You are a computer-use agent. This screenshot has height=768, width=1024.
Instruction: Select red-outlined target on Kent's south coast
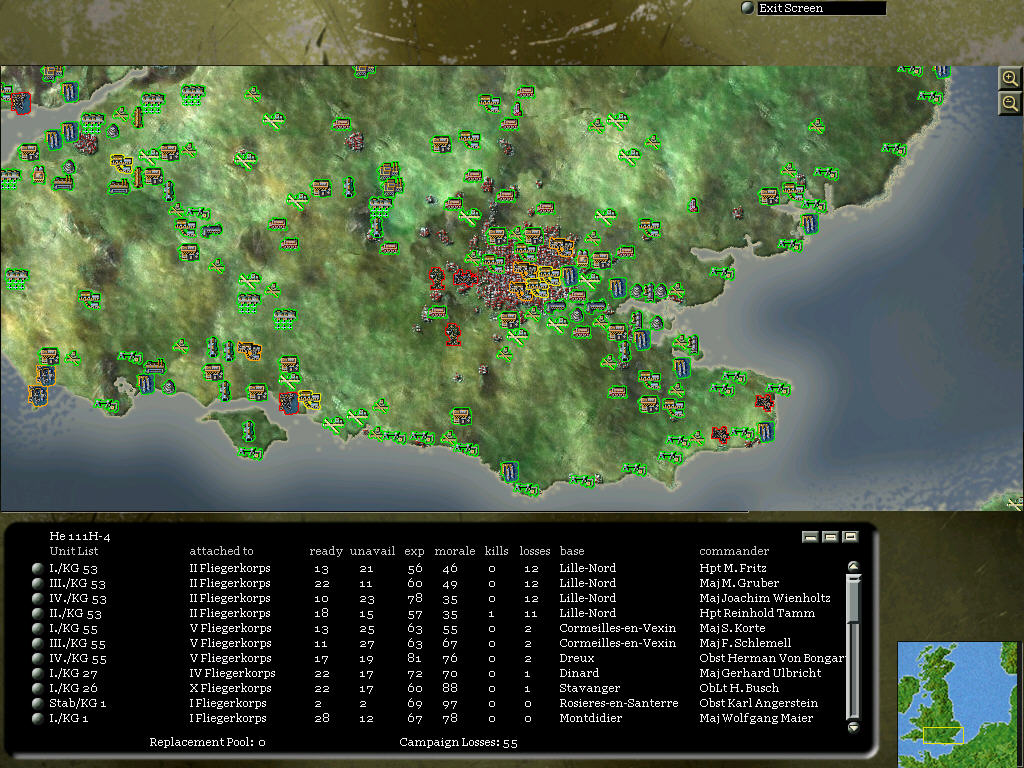tap(720, 434)
